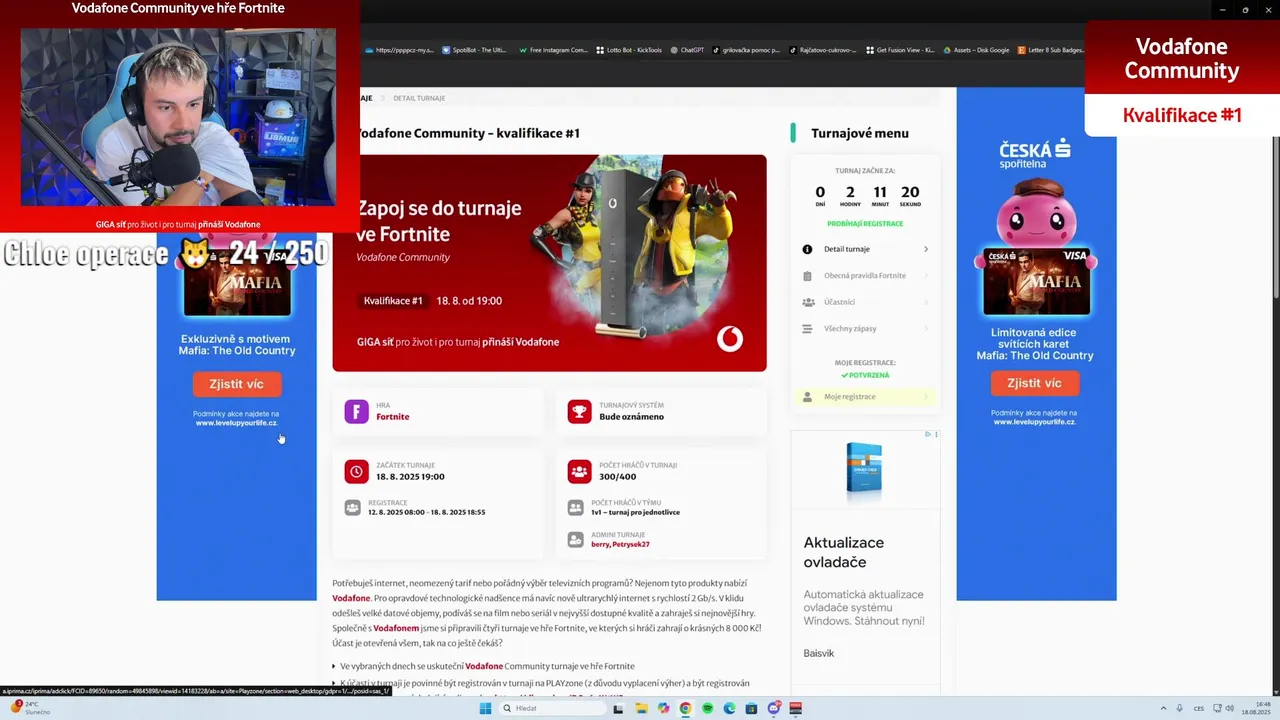Image resolution: width=1280 pixels, height=720 pixels.
Task: Open the ChatGPT bookmark
Action: [687, 50]
